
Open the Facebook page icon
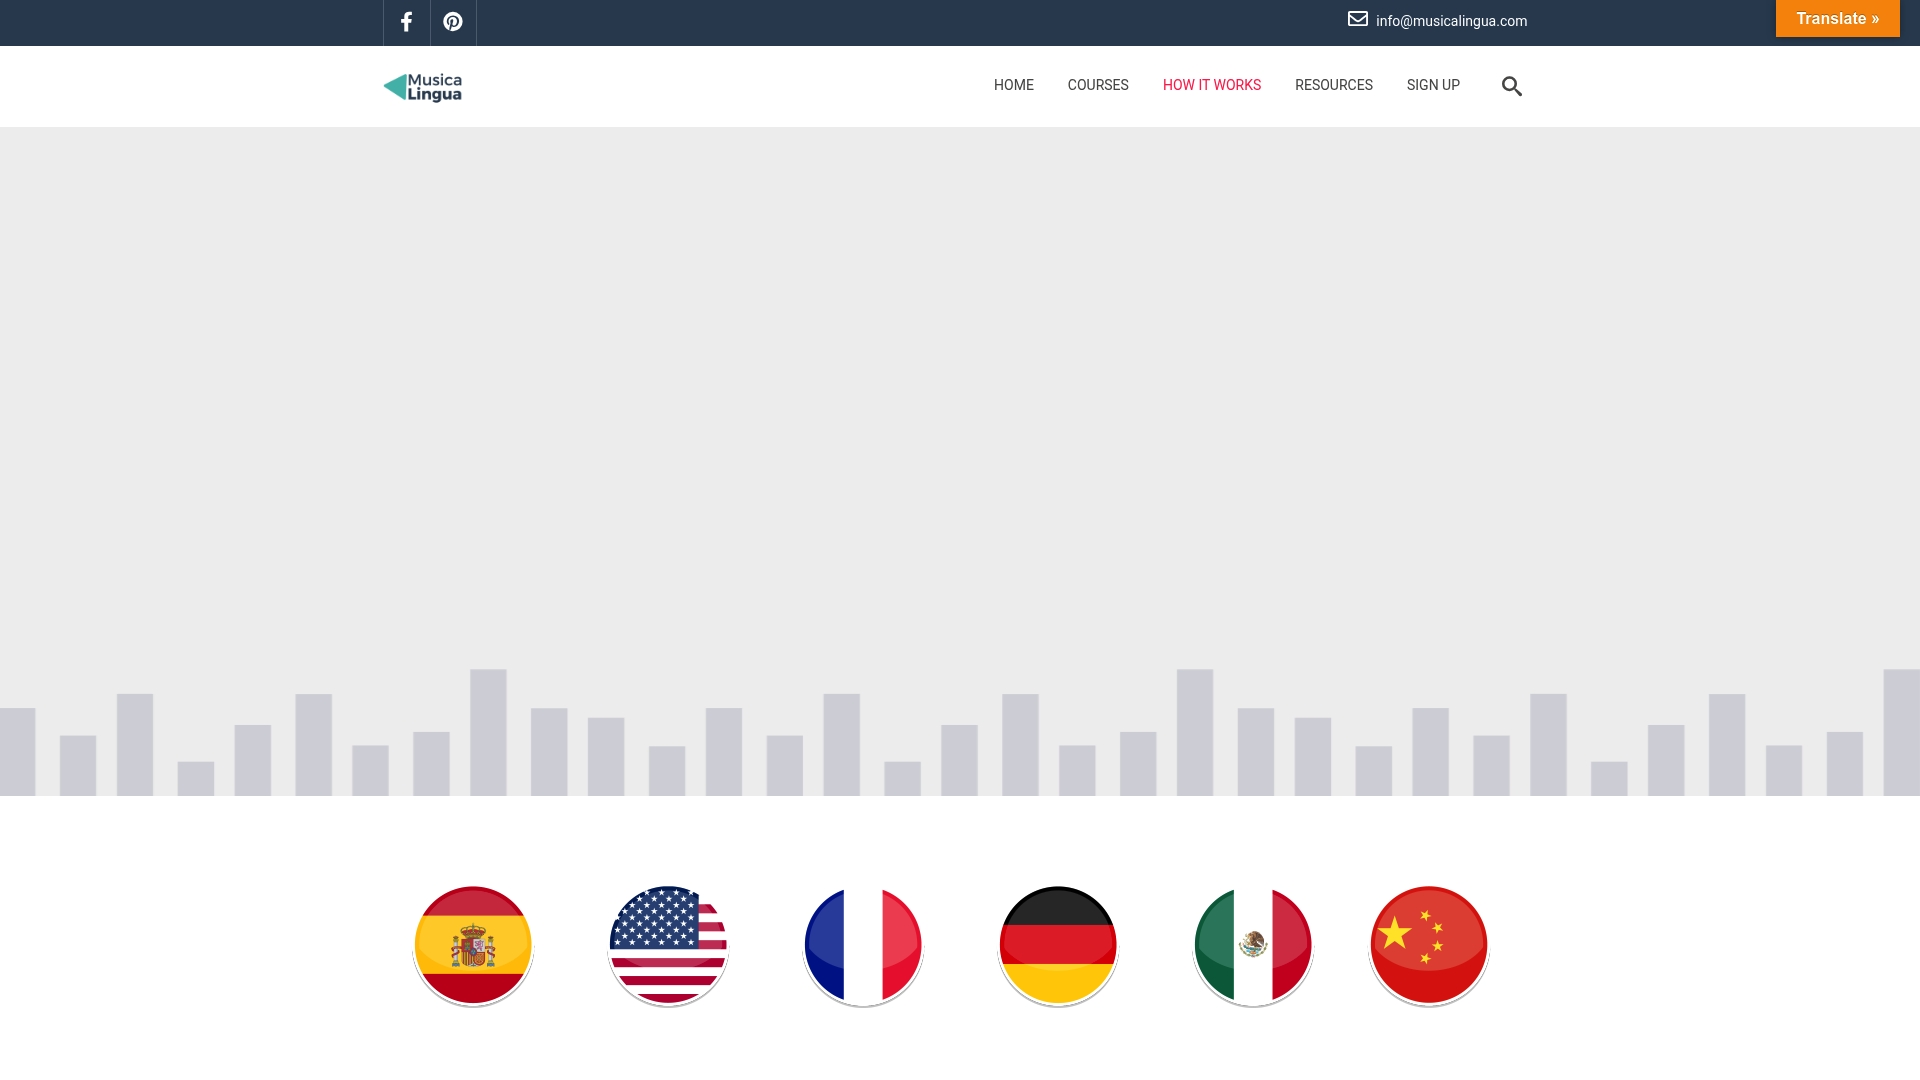click(406, 22)
